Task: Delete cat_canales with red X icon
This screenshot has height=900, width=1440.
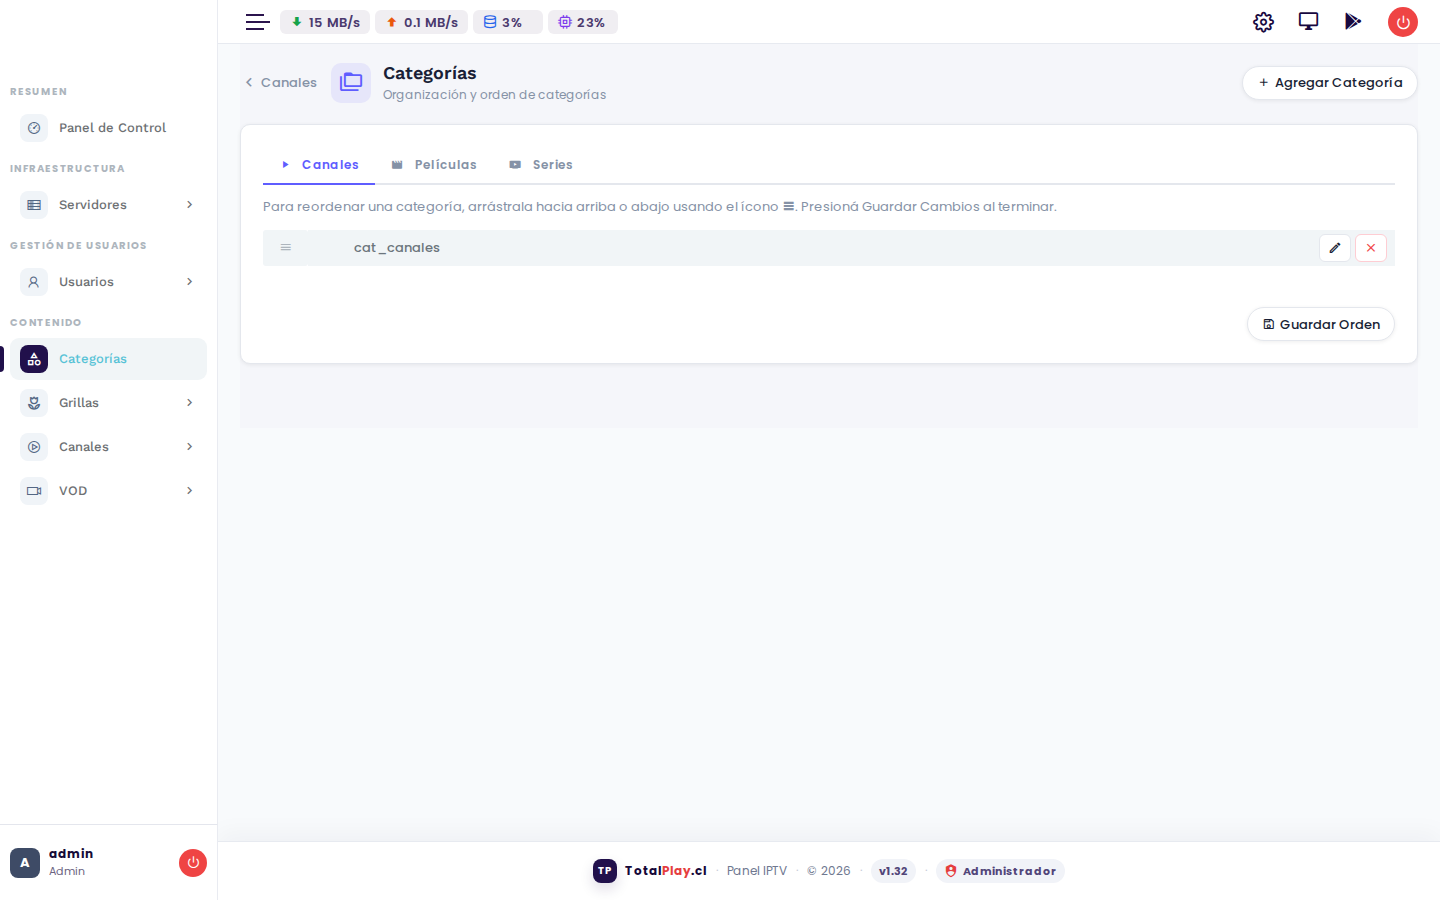Action: point(1371,248)
